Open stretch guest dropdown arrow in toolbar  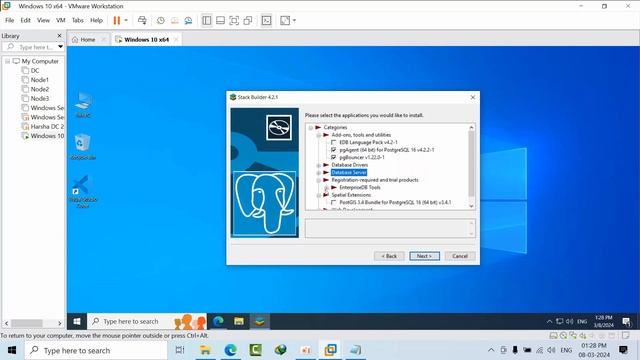tap(294, 20)
